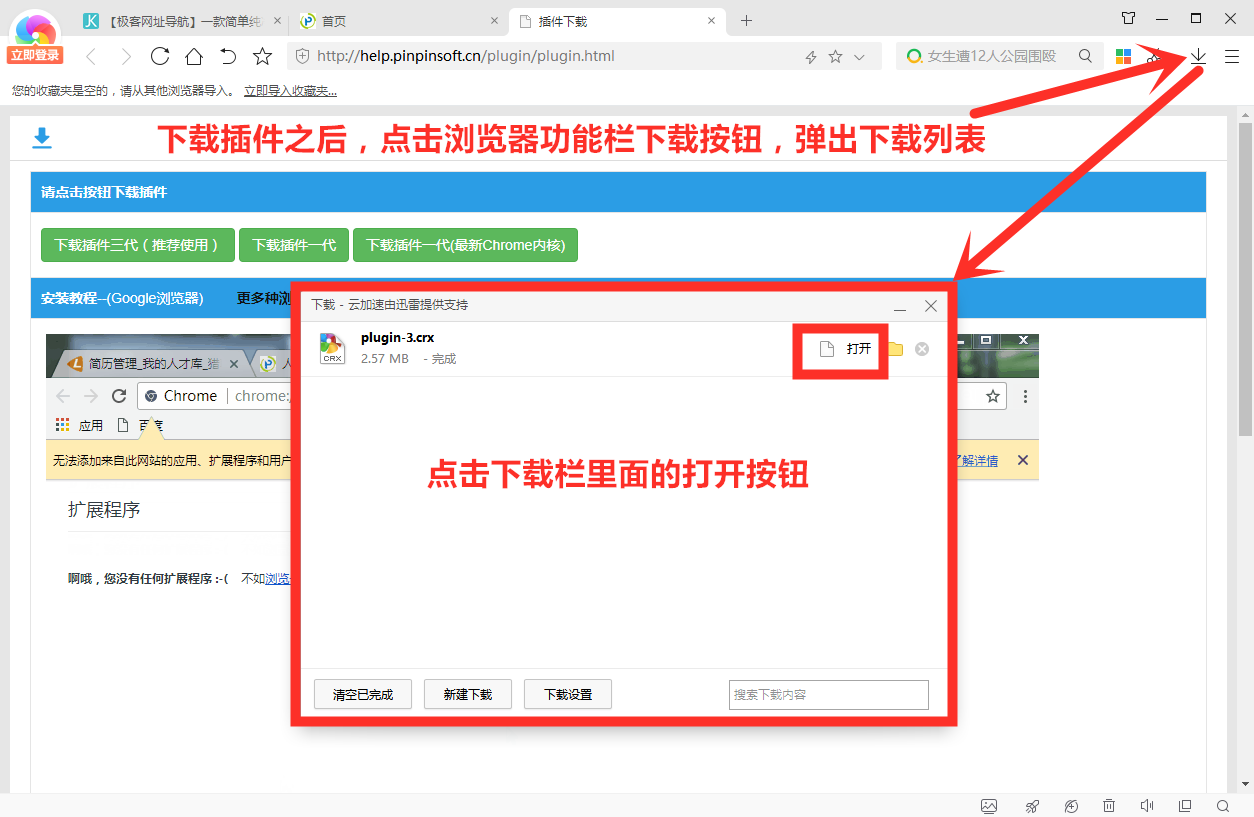Open the download list via toolbar download icon
The height and width of the screenshot is (817, 1254).
[1197, 57]
